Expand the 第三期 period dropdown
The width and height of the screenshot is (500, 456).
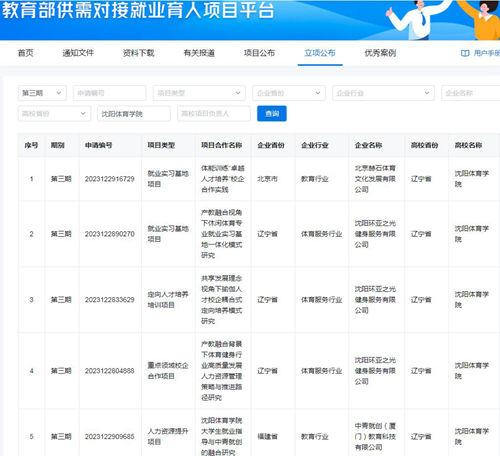(42, 93)
